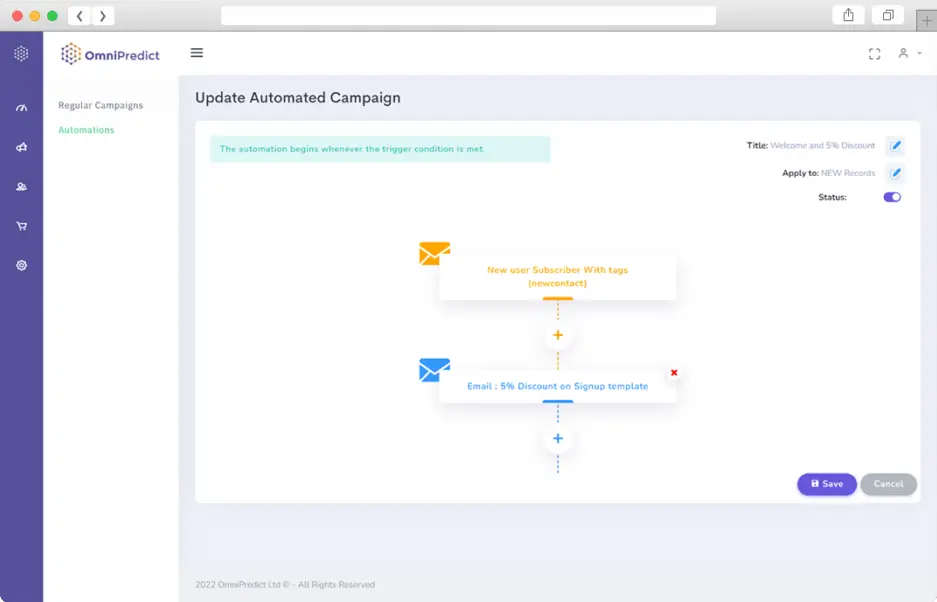Edit the campaign Title with pencil icon
Screen dimensions: 937x602
[x=896, y=146]
